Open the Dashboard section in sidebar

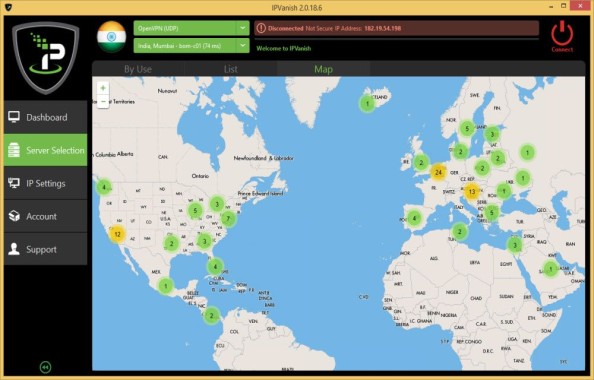[45, 117]
